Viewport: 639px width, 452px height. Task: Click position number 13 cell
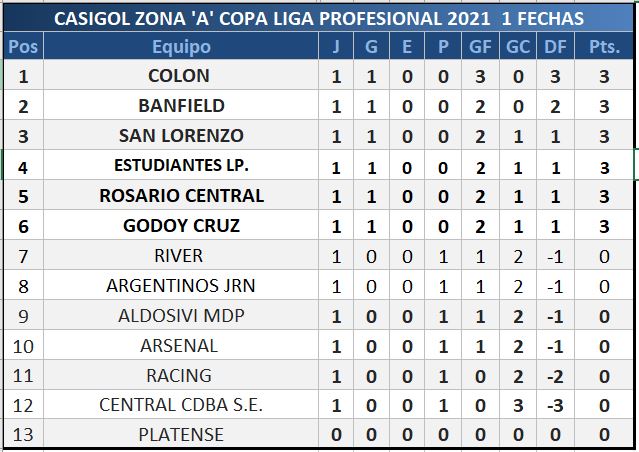pyautogui.click(x=23, y=435)
